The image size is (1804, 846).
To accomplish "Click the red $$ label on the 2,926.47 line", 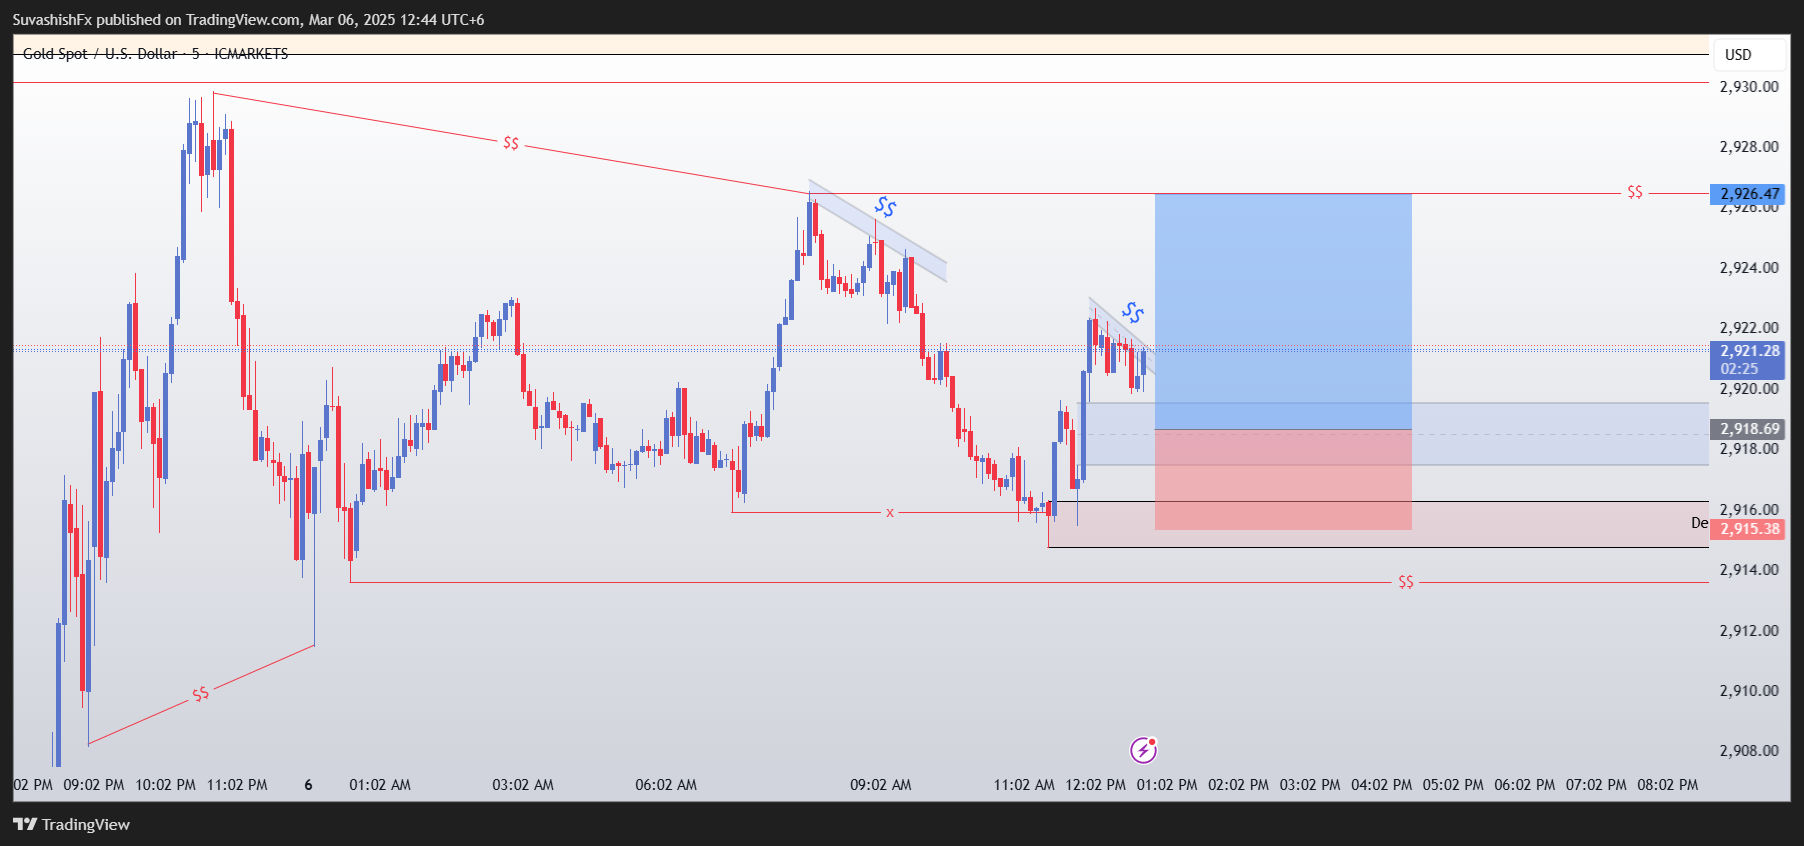I will [x=1635, y=192].
